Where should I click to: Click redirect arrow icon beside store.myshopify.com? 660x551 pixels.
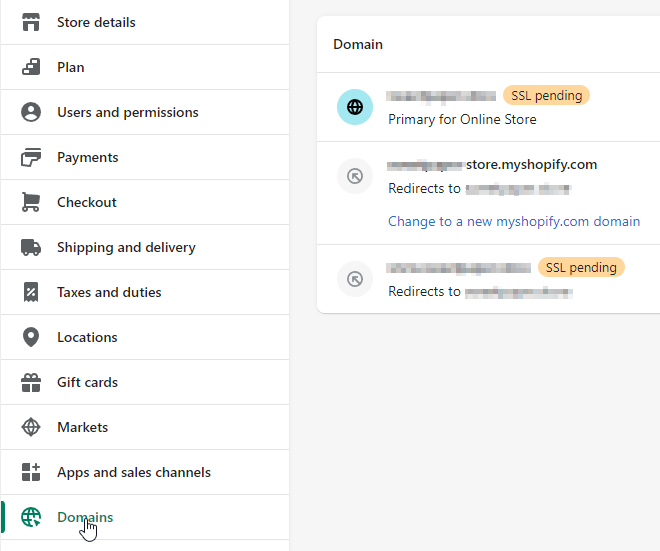pyautogui.click(x=355, y=176)
